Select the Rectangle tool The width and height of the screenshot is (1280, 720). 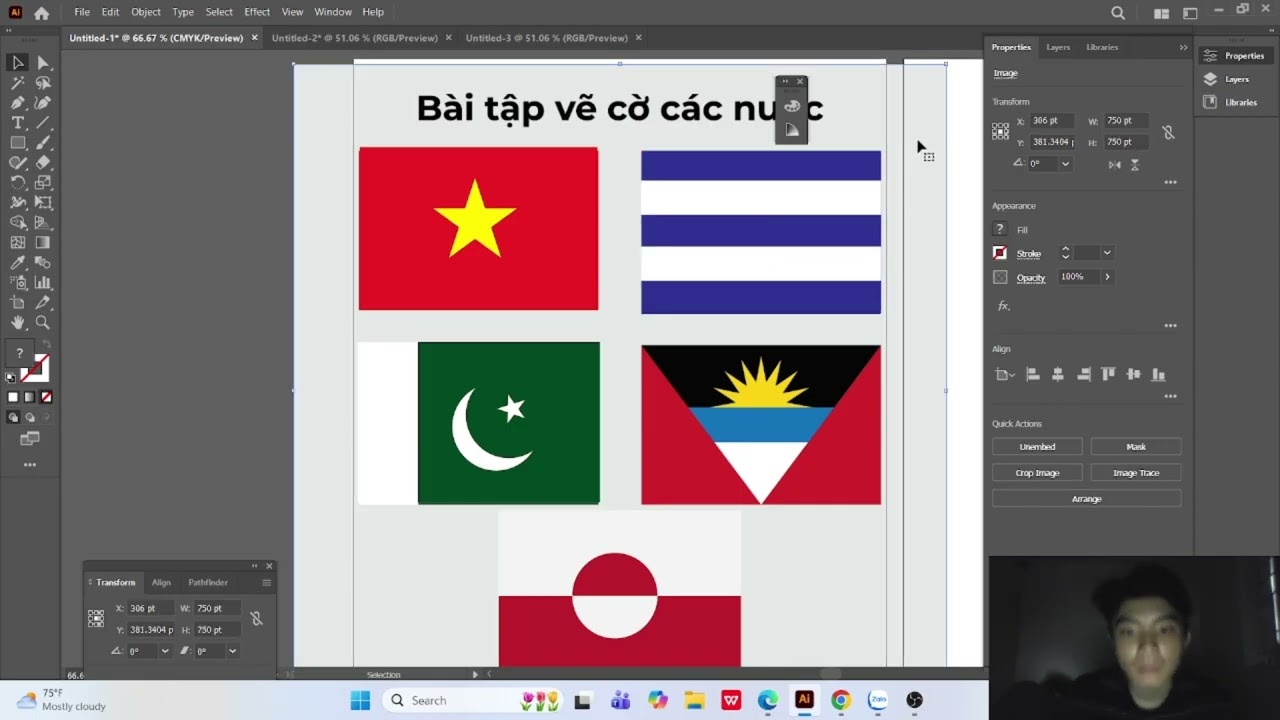pos(18,143)
